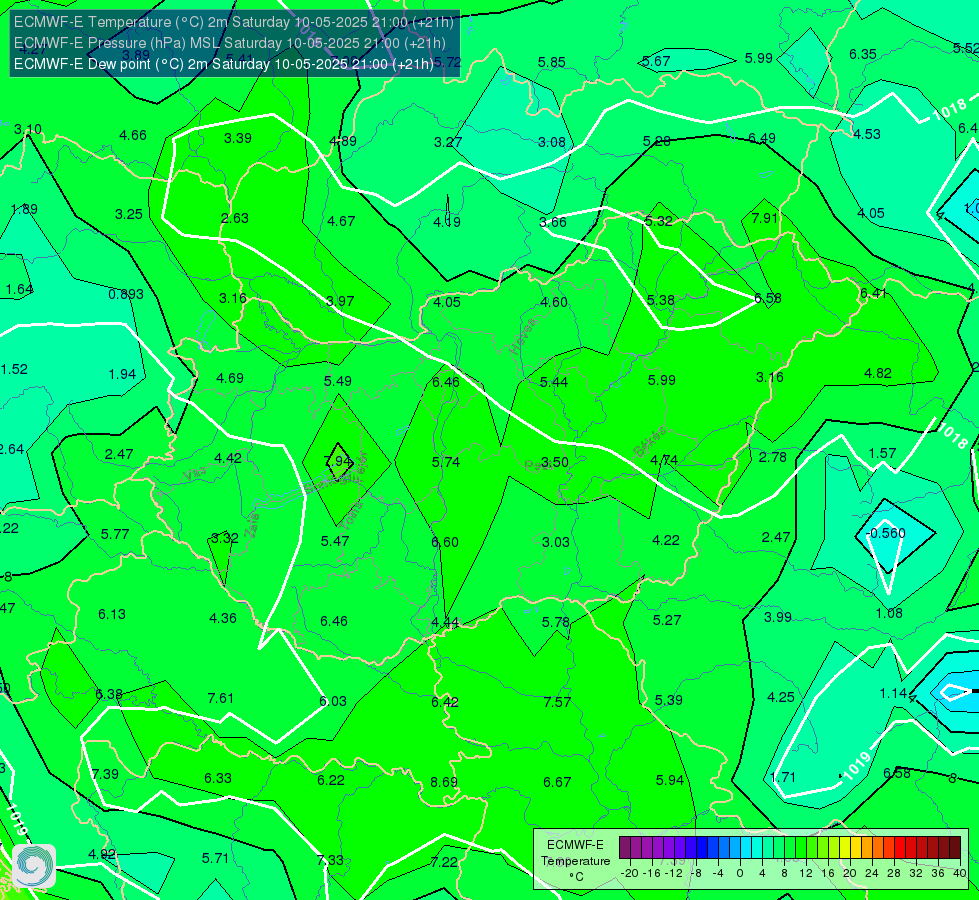Click the -0.560 dew point value

click(887, 533)
